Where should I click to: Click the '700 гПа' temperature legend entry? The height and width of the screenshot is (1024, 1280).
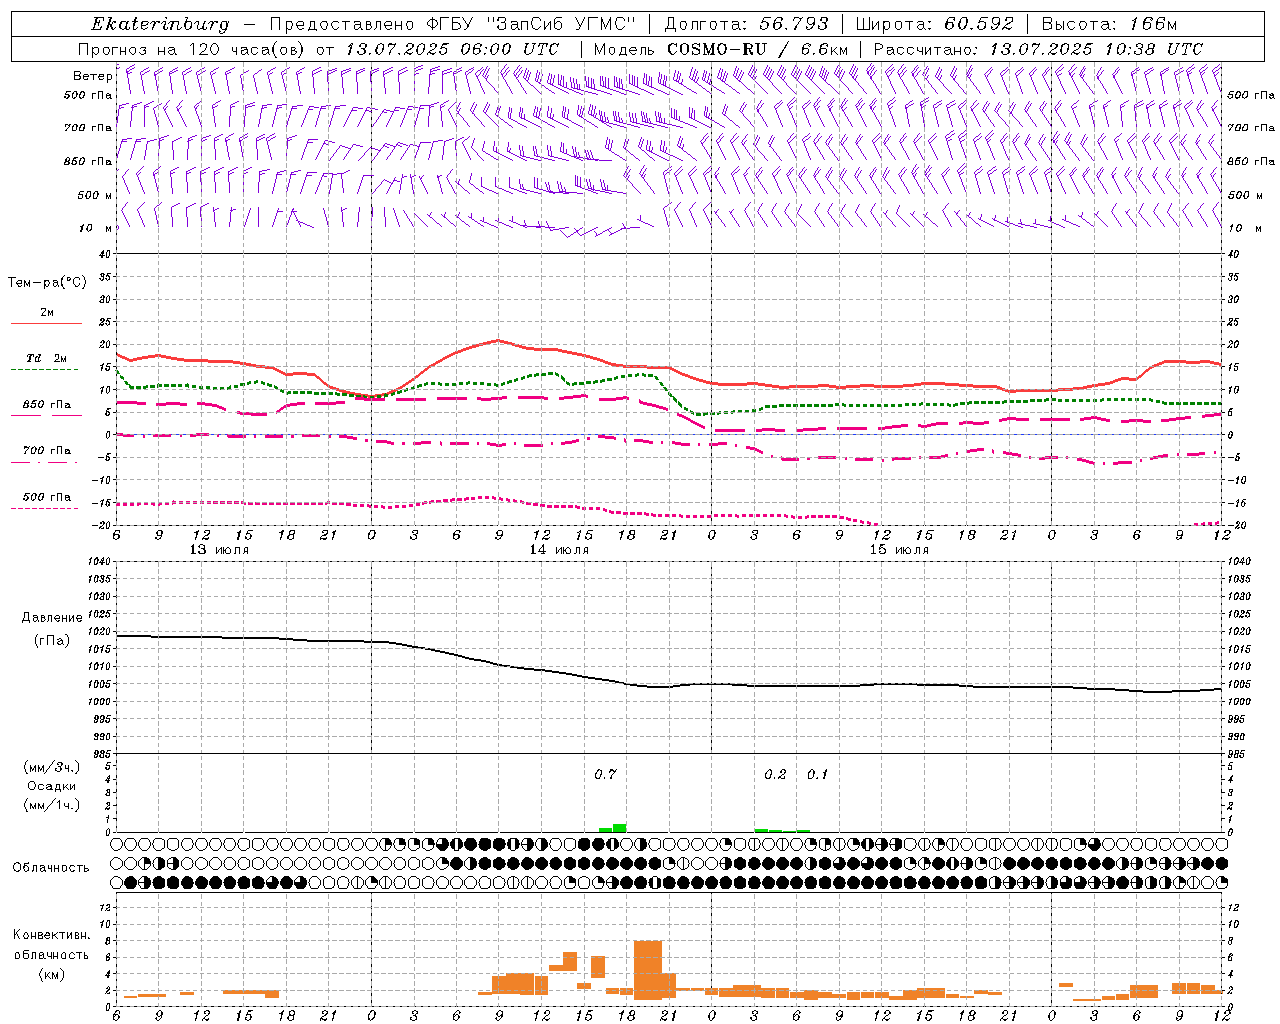(47, 451)
